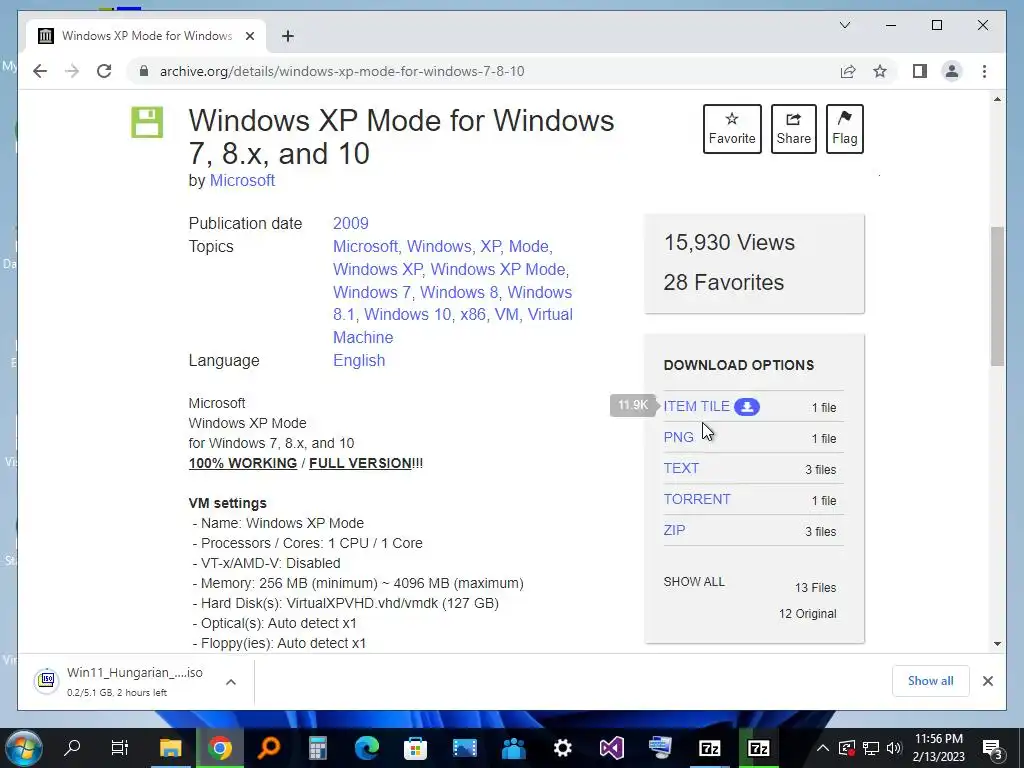Viewport: 1024px width, 768px height.
Task: Click Chrome taskbar icon
Action: coord(220,748)
